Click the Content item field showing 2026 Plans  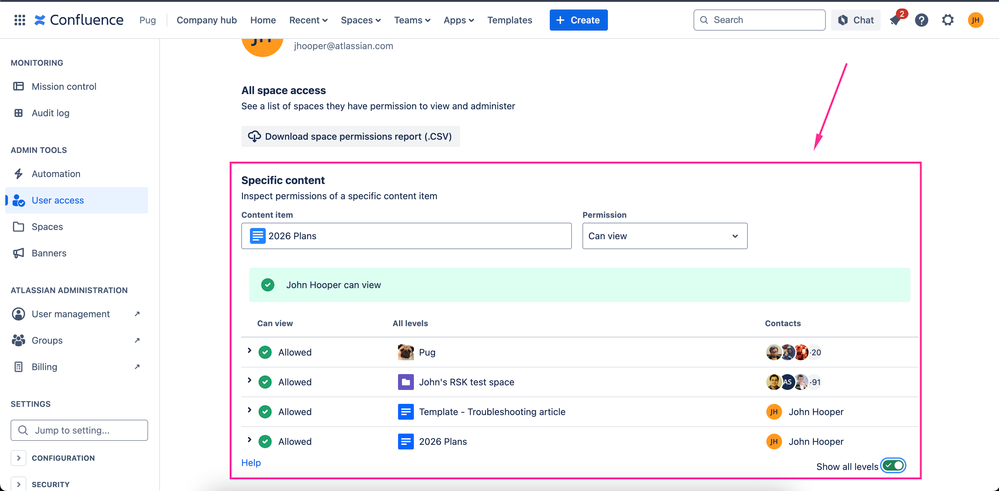click(x=406, y=236)
